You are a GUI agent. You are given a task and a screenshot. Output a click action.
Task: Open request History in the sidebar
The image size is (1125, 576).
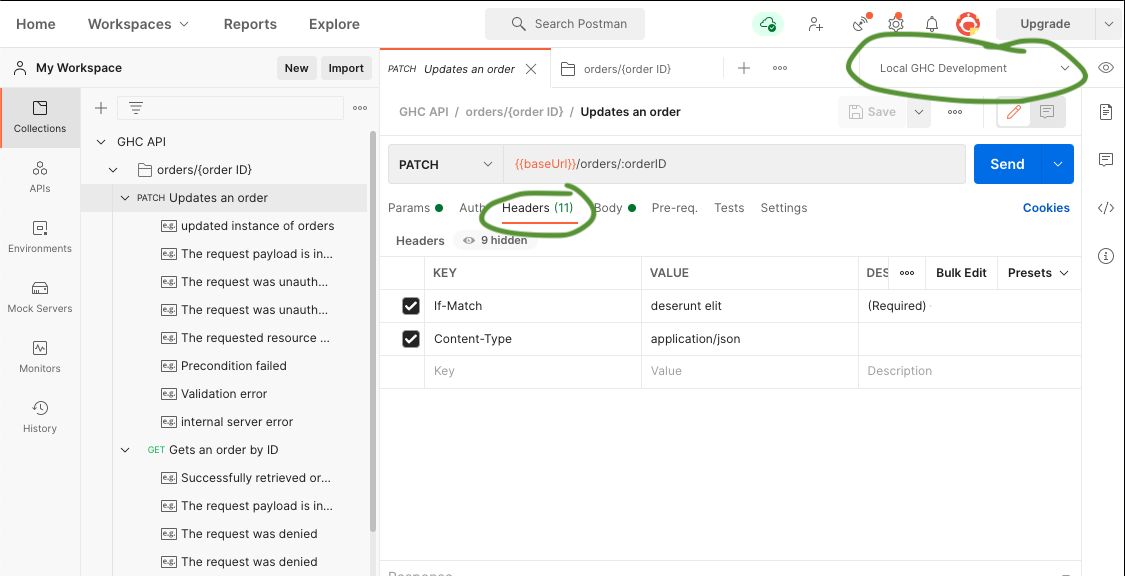[x=40, y=418]
